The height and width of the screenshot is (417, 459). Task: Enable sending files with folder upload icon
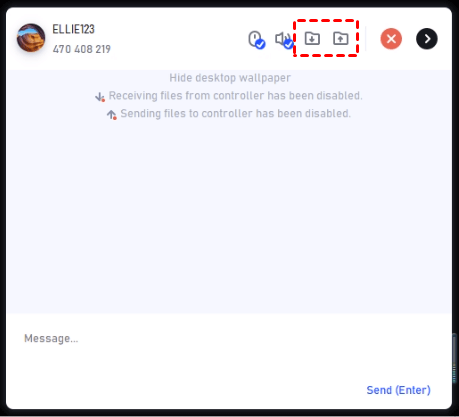pyautogui.click(x=340, y=39)
